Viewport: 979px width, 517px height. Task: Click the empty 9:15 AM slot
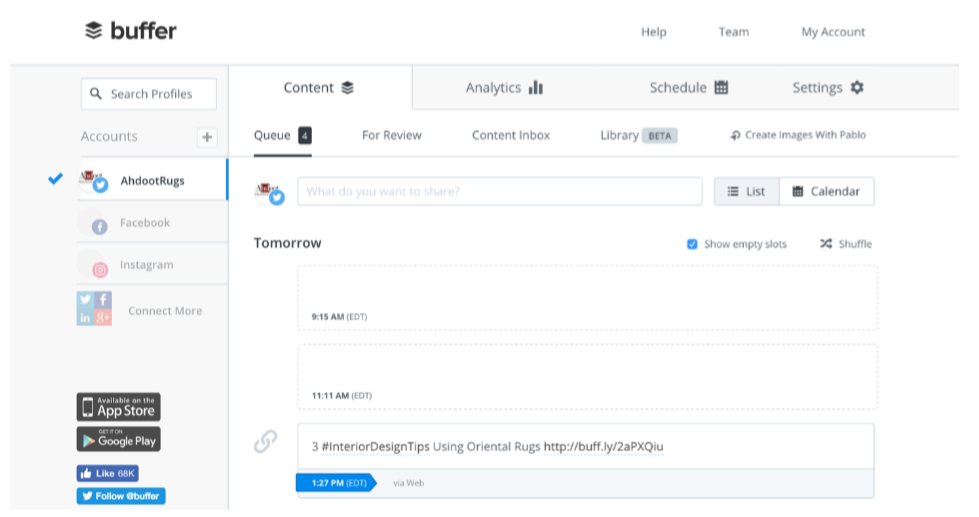[588, 298]
